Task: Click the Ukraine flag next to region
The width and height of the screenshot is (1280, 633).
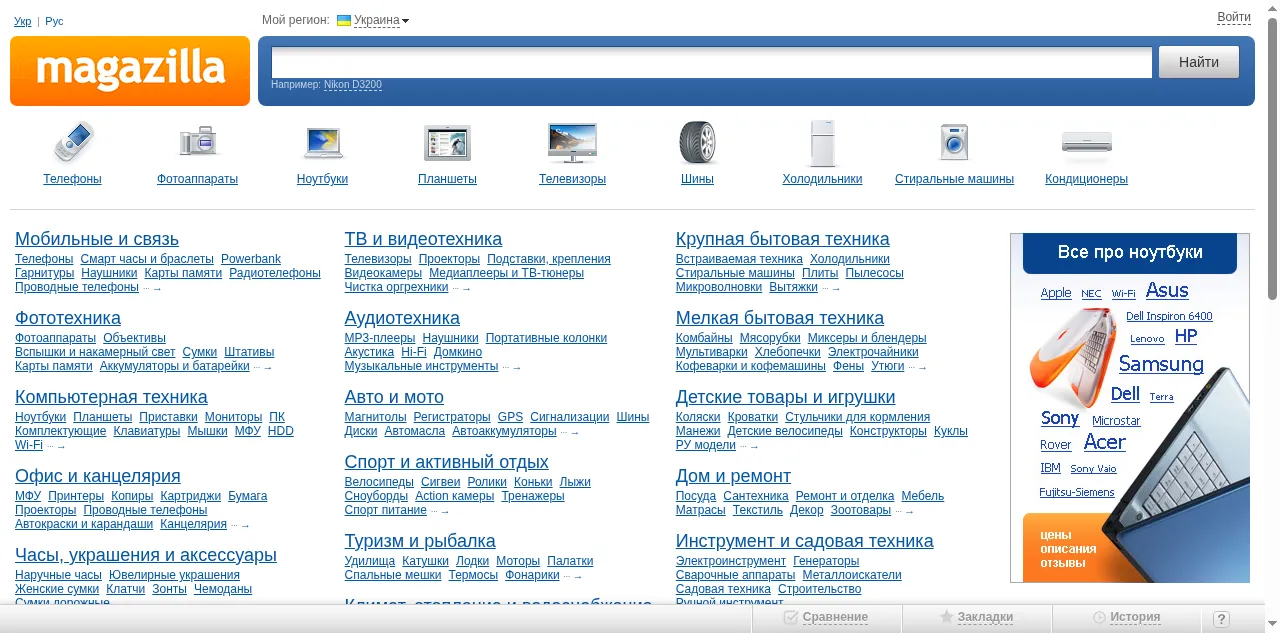Action: pos(344,20)
